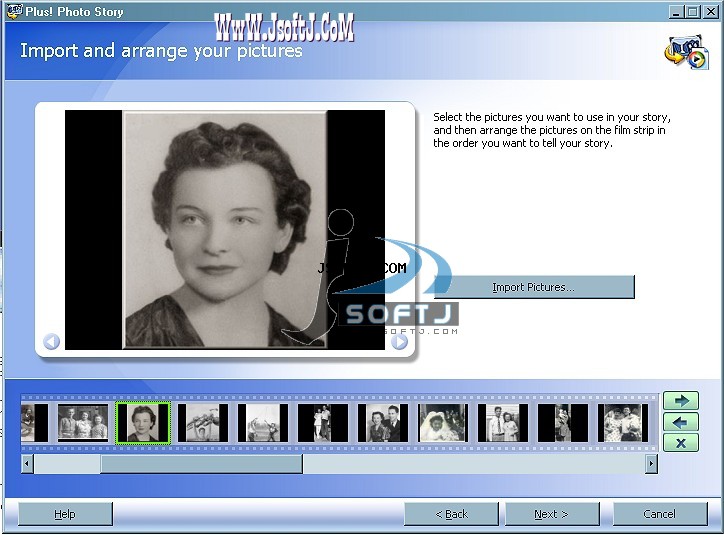This screenshot has height=535, width=724.
Task: Maximize the Photo Story window
Action: click(x=693, y=12)
